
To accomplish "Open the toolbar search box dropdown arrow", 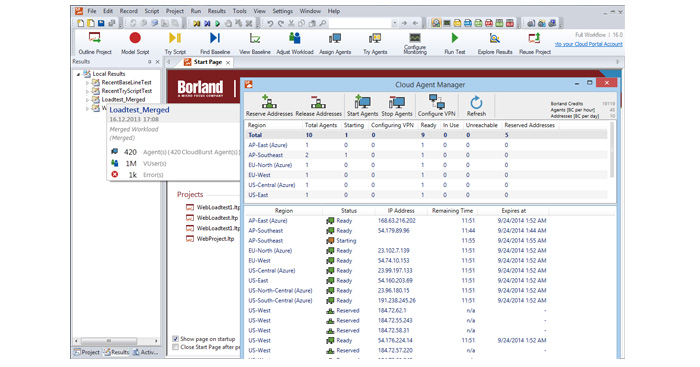I will 394,23.
